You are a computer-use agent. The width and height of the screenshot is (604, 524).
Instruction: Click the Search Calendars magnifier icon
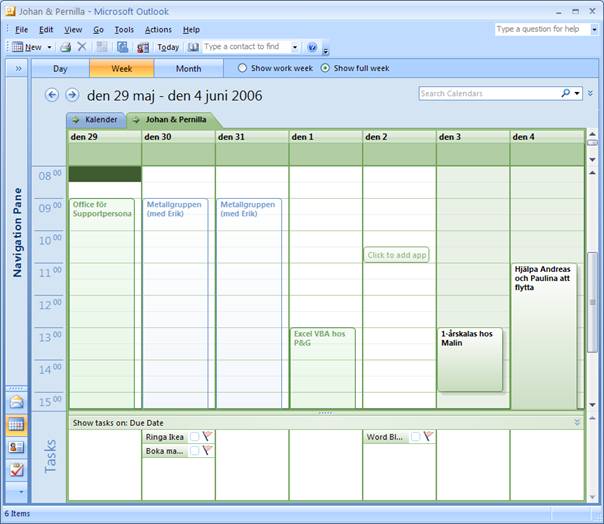pos(565,93)
